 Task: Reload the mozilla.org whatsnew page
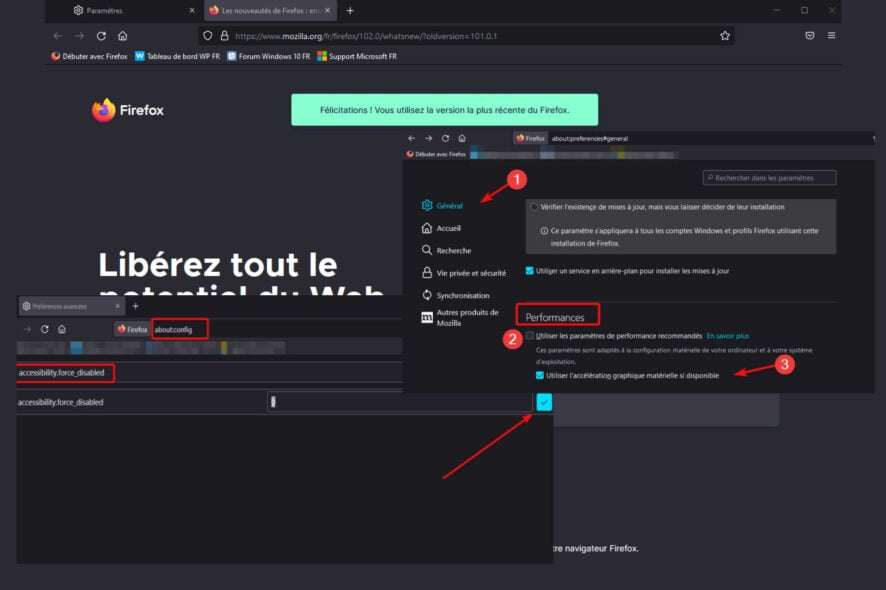click(x=101, y=36)
